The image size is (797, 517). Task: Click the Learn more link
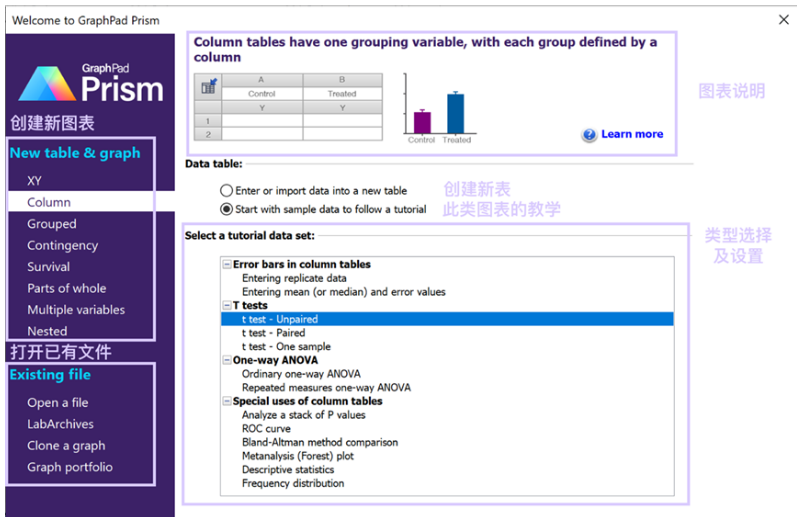[x=632, y=134]
